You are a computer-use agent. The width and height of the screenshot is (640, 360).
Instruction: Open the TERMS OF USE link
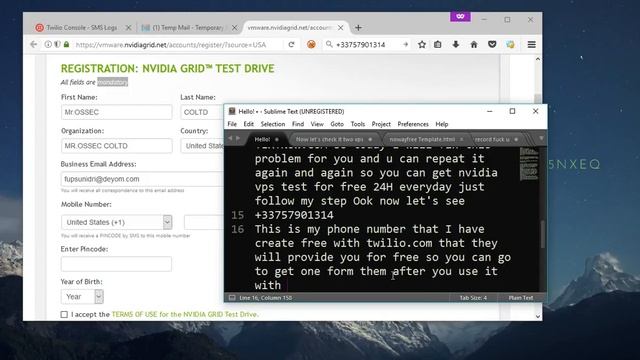click(134, 314)
